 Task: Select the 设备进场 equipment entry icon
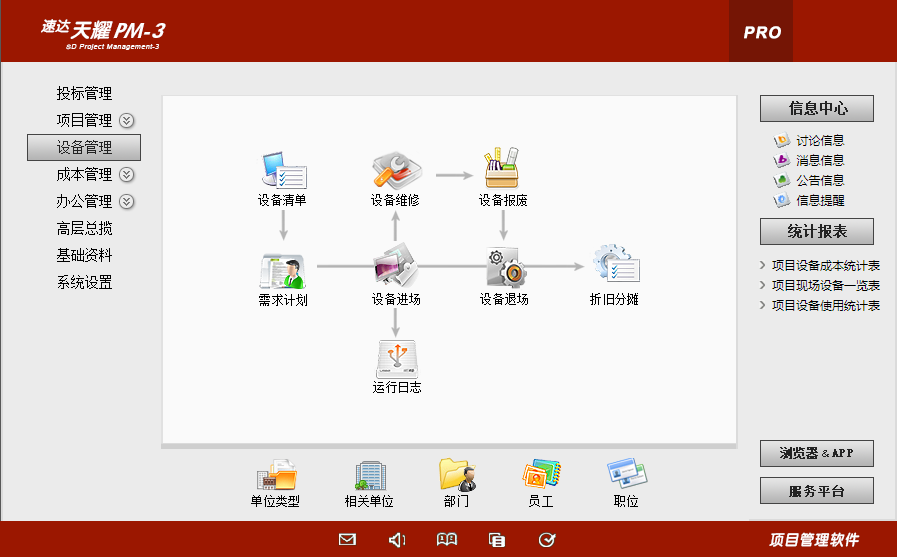[x=395, y=269]
